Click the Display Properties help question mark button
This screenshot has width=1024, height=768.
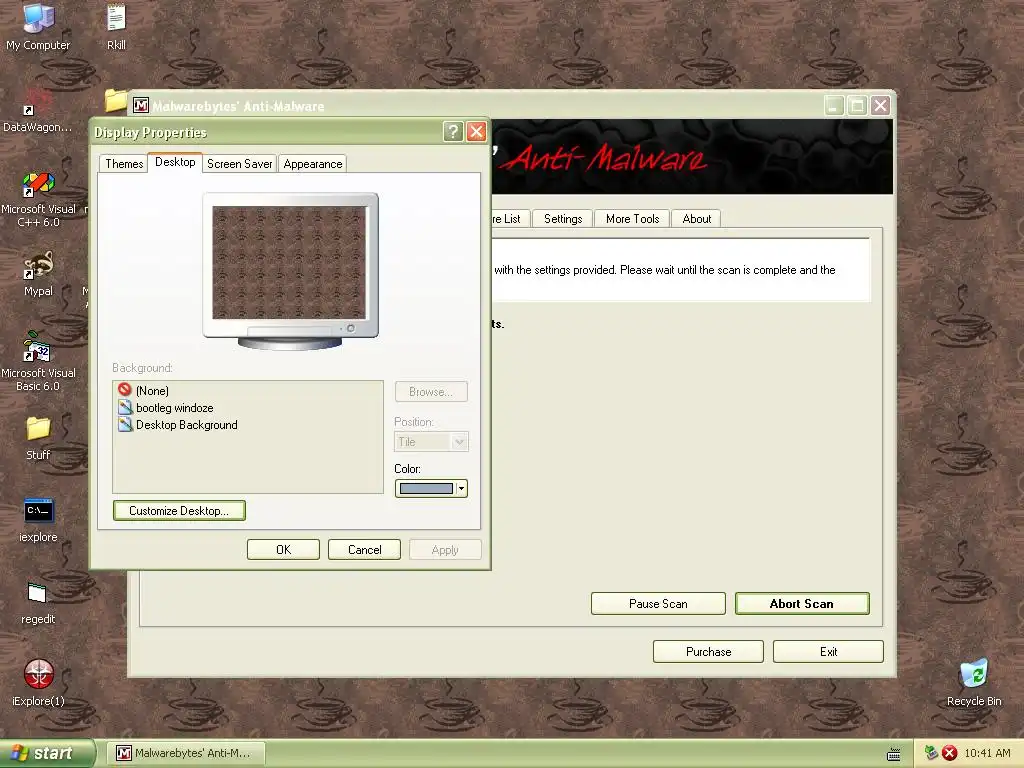click(x=453, y=132)
